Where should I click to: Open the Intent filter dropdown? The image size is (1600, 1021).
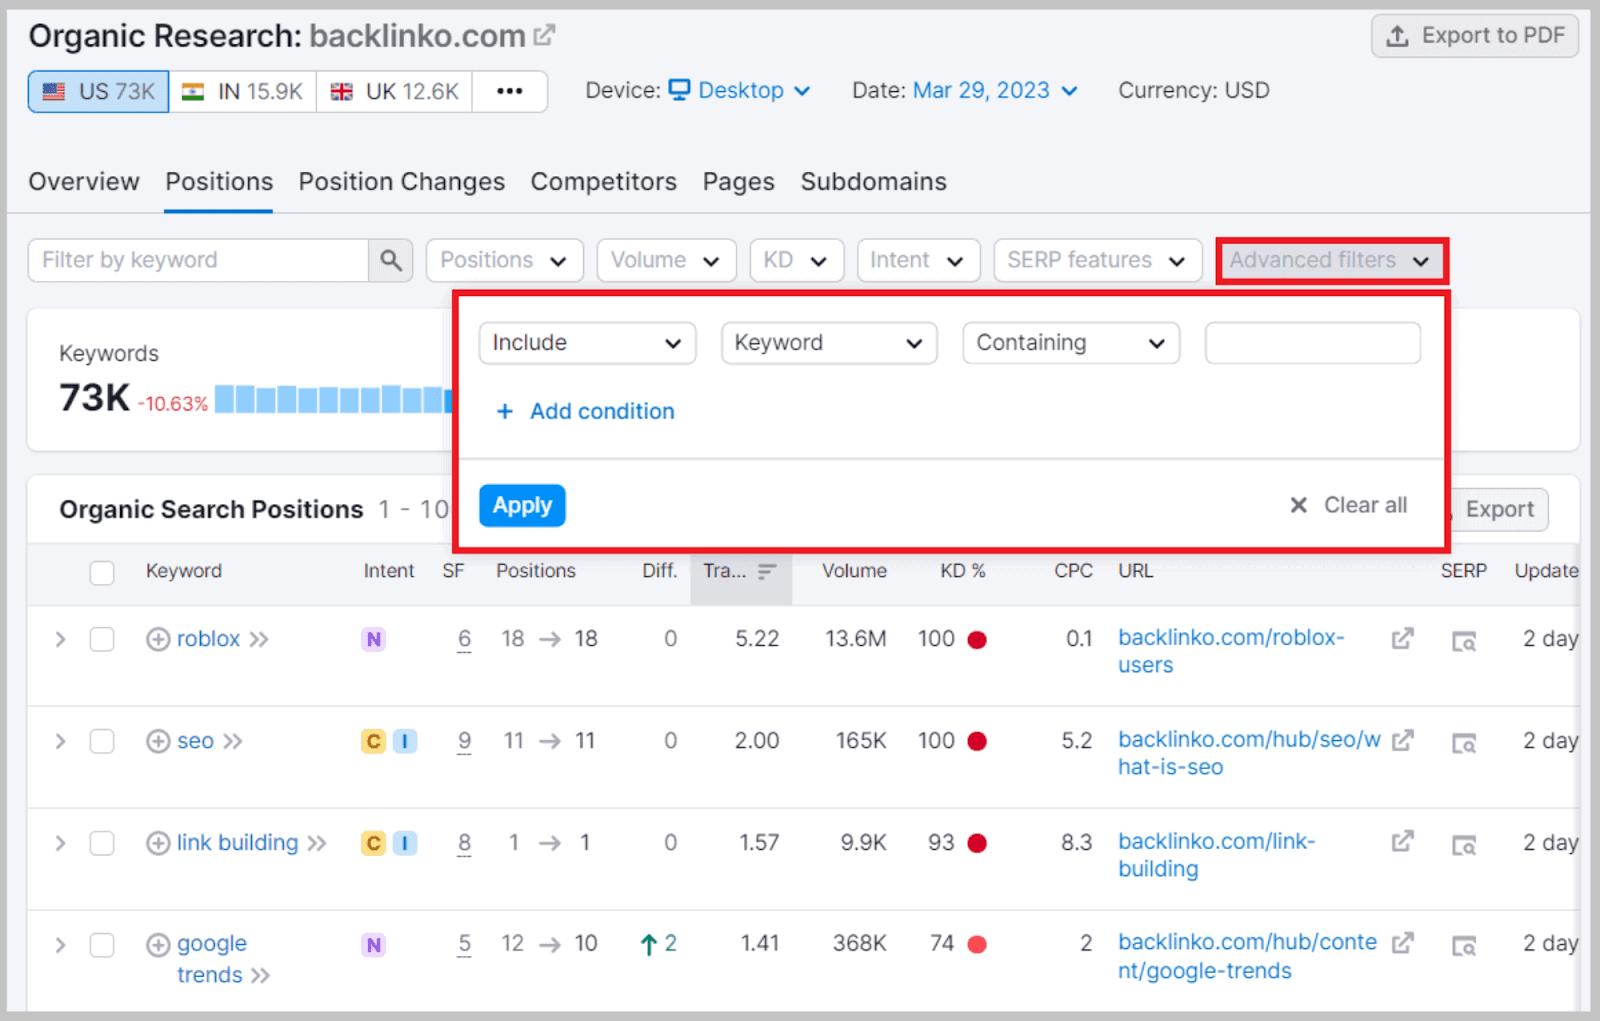[918, 260]
